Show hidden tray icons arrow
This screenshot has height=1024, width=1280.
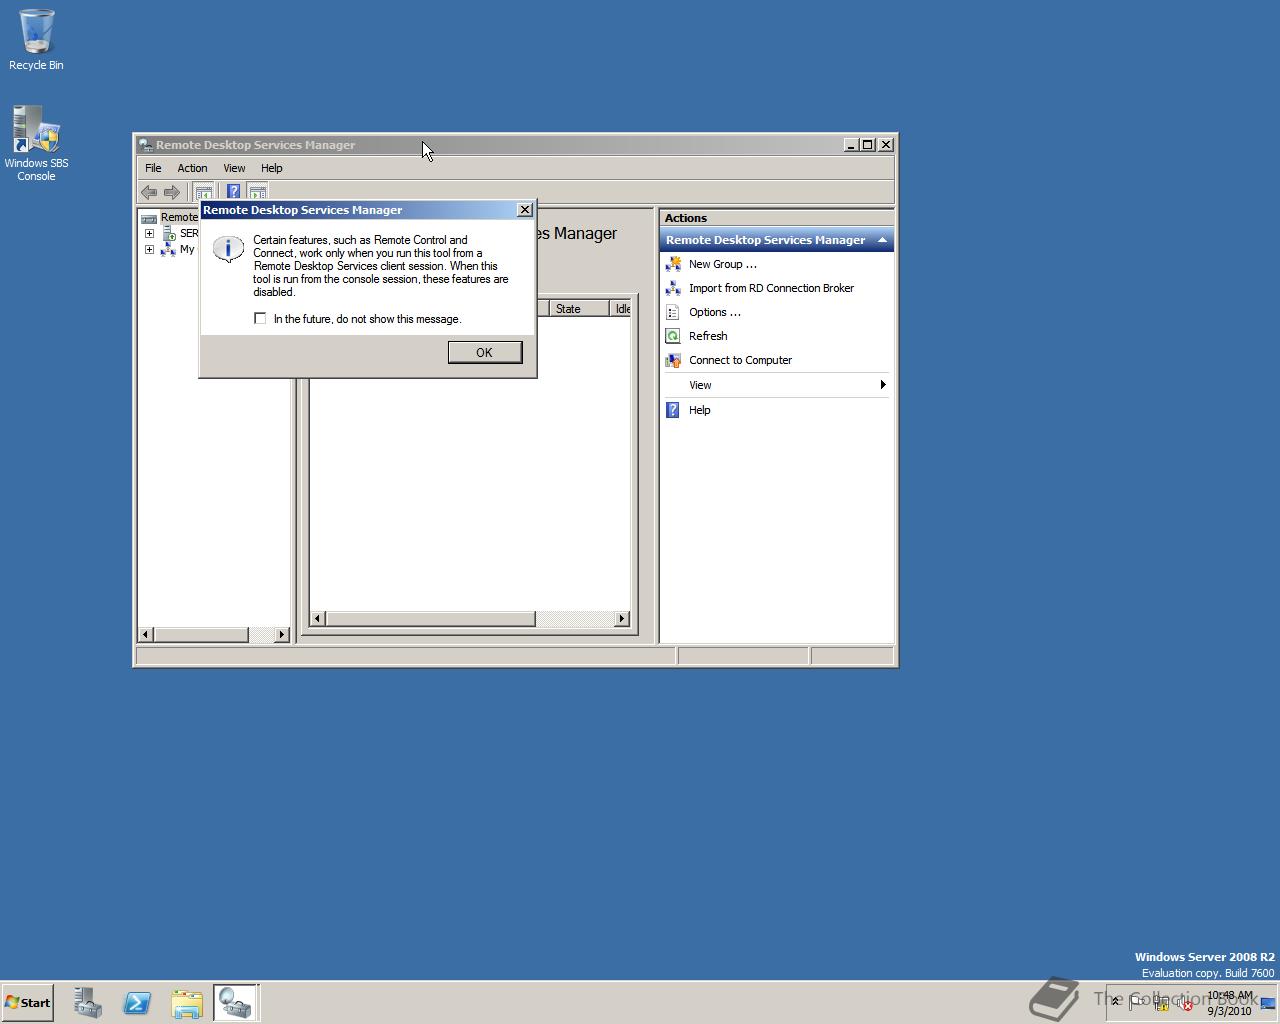(1116, 1002)
